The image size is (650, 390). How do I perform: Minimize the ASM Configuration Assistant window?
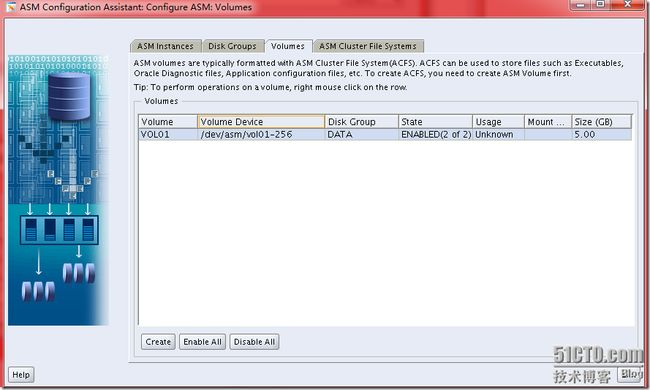pos(581,5)
